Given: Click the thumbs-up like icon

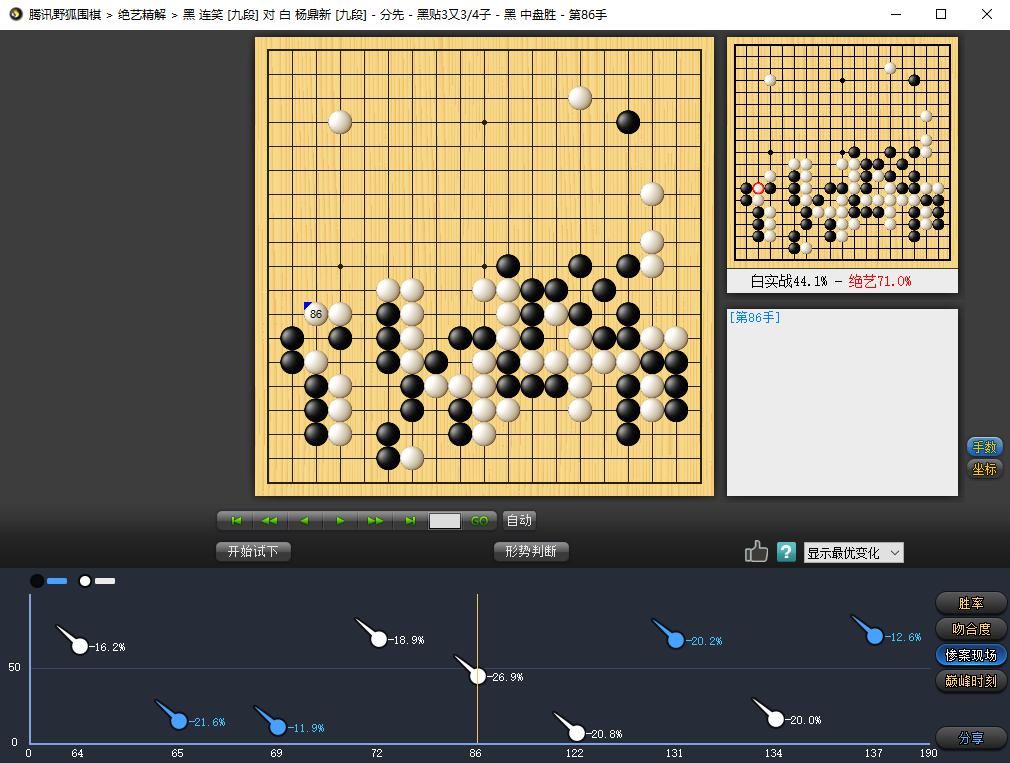Looking at the screenshot, I should coord(756,551).
